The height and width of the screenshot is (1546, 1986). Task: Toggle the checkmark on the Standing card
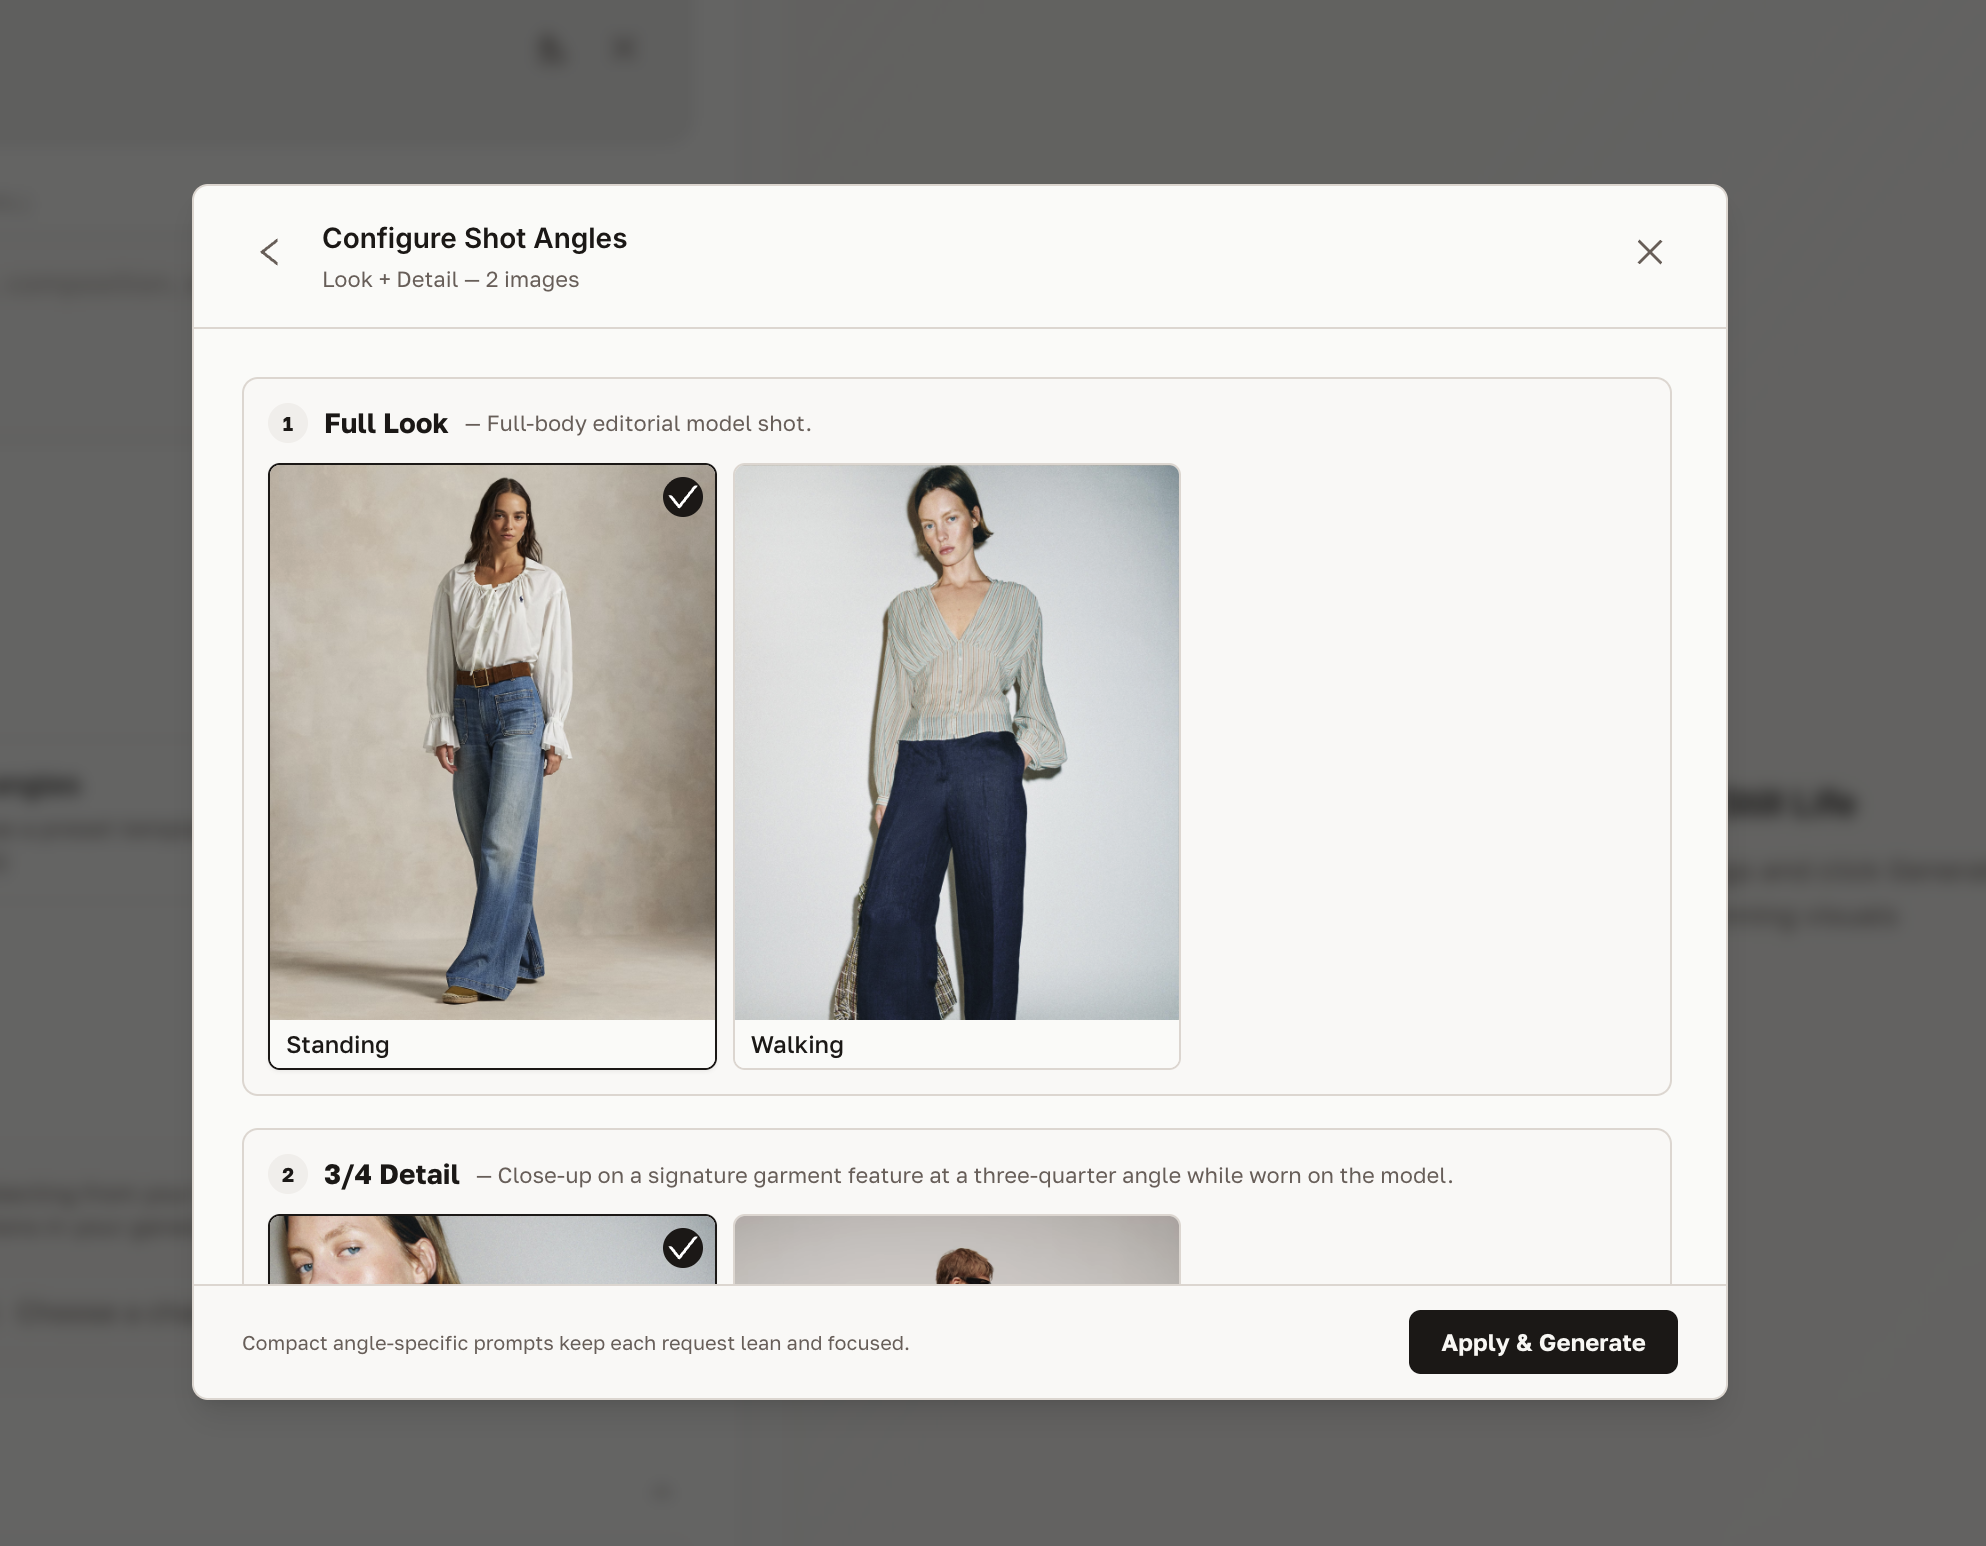683,497
